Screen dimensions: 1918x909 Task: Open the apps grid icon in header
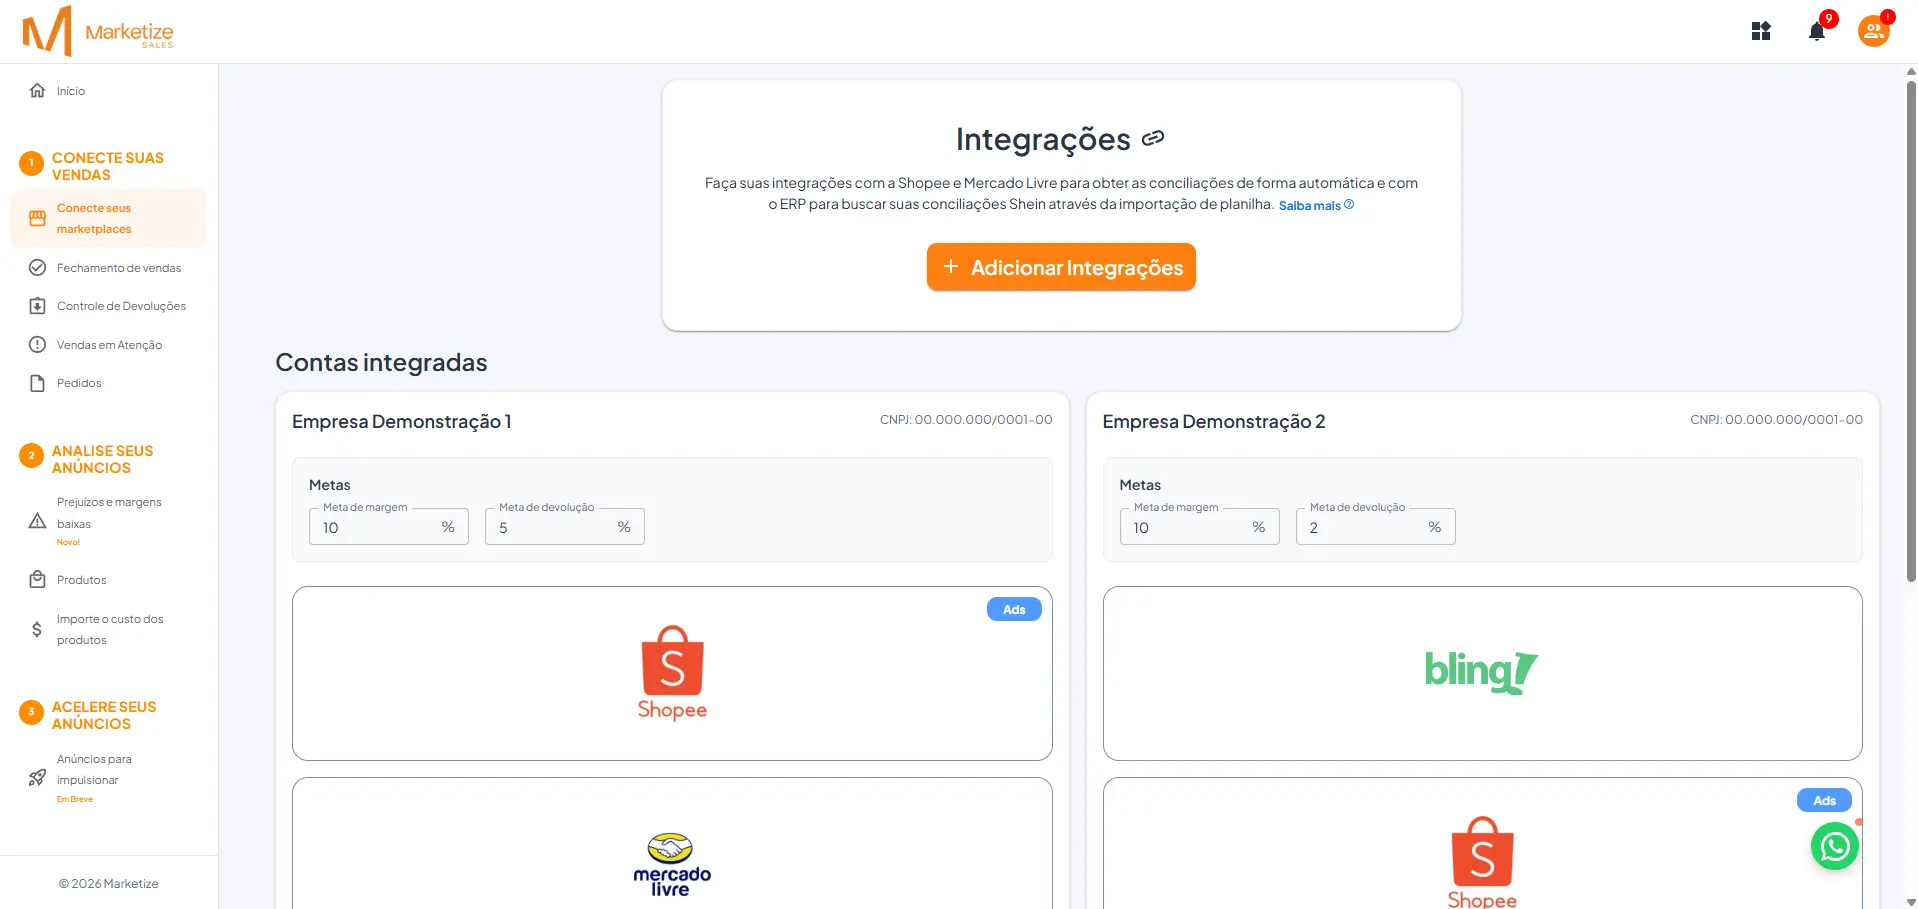1761,31
